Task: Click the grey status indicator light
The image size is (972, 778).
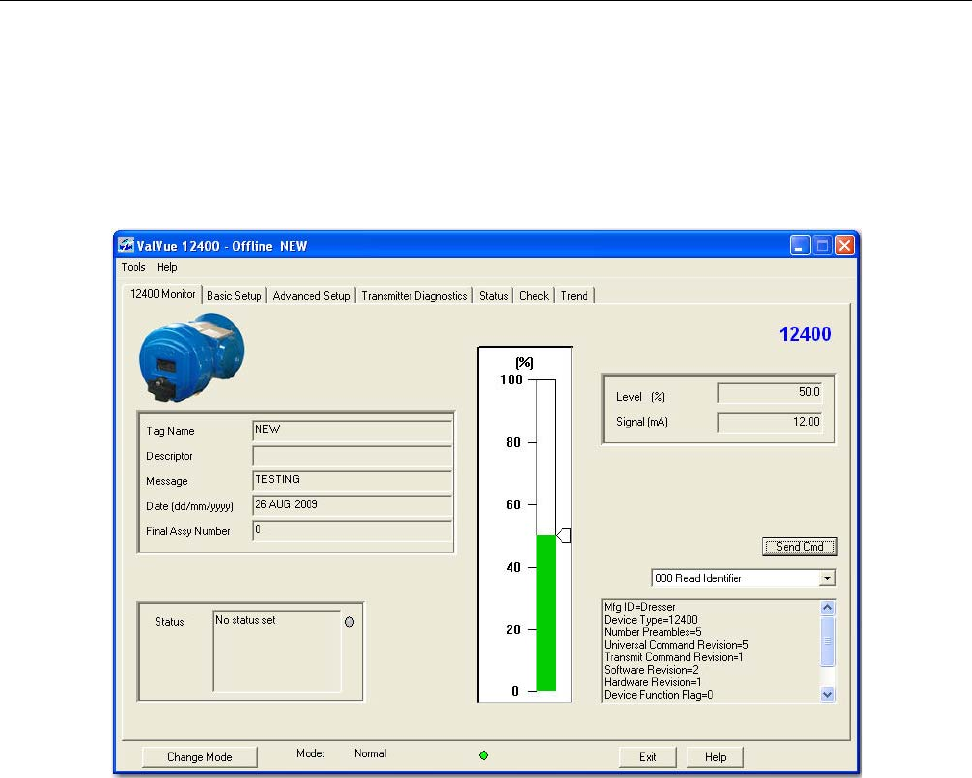Action: [350, 622]
